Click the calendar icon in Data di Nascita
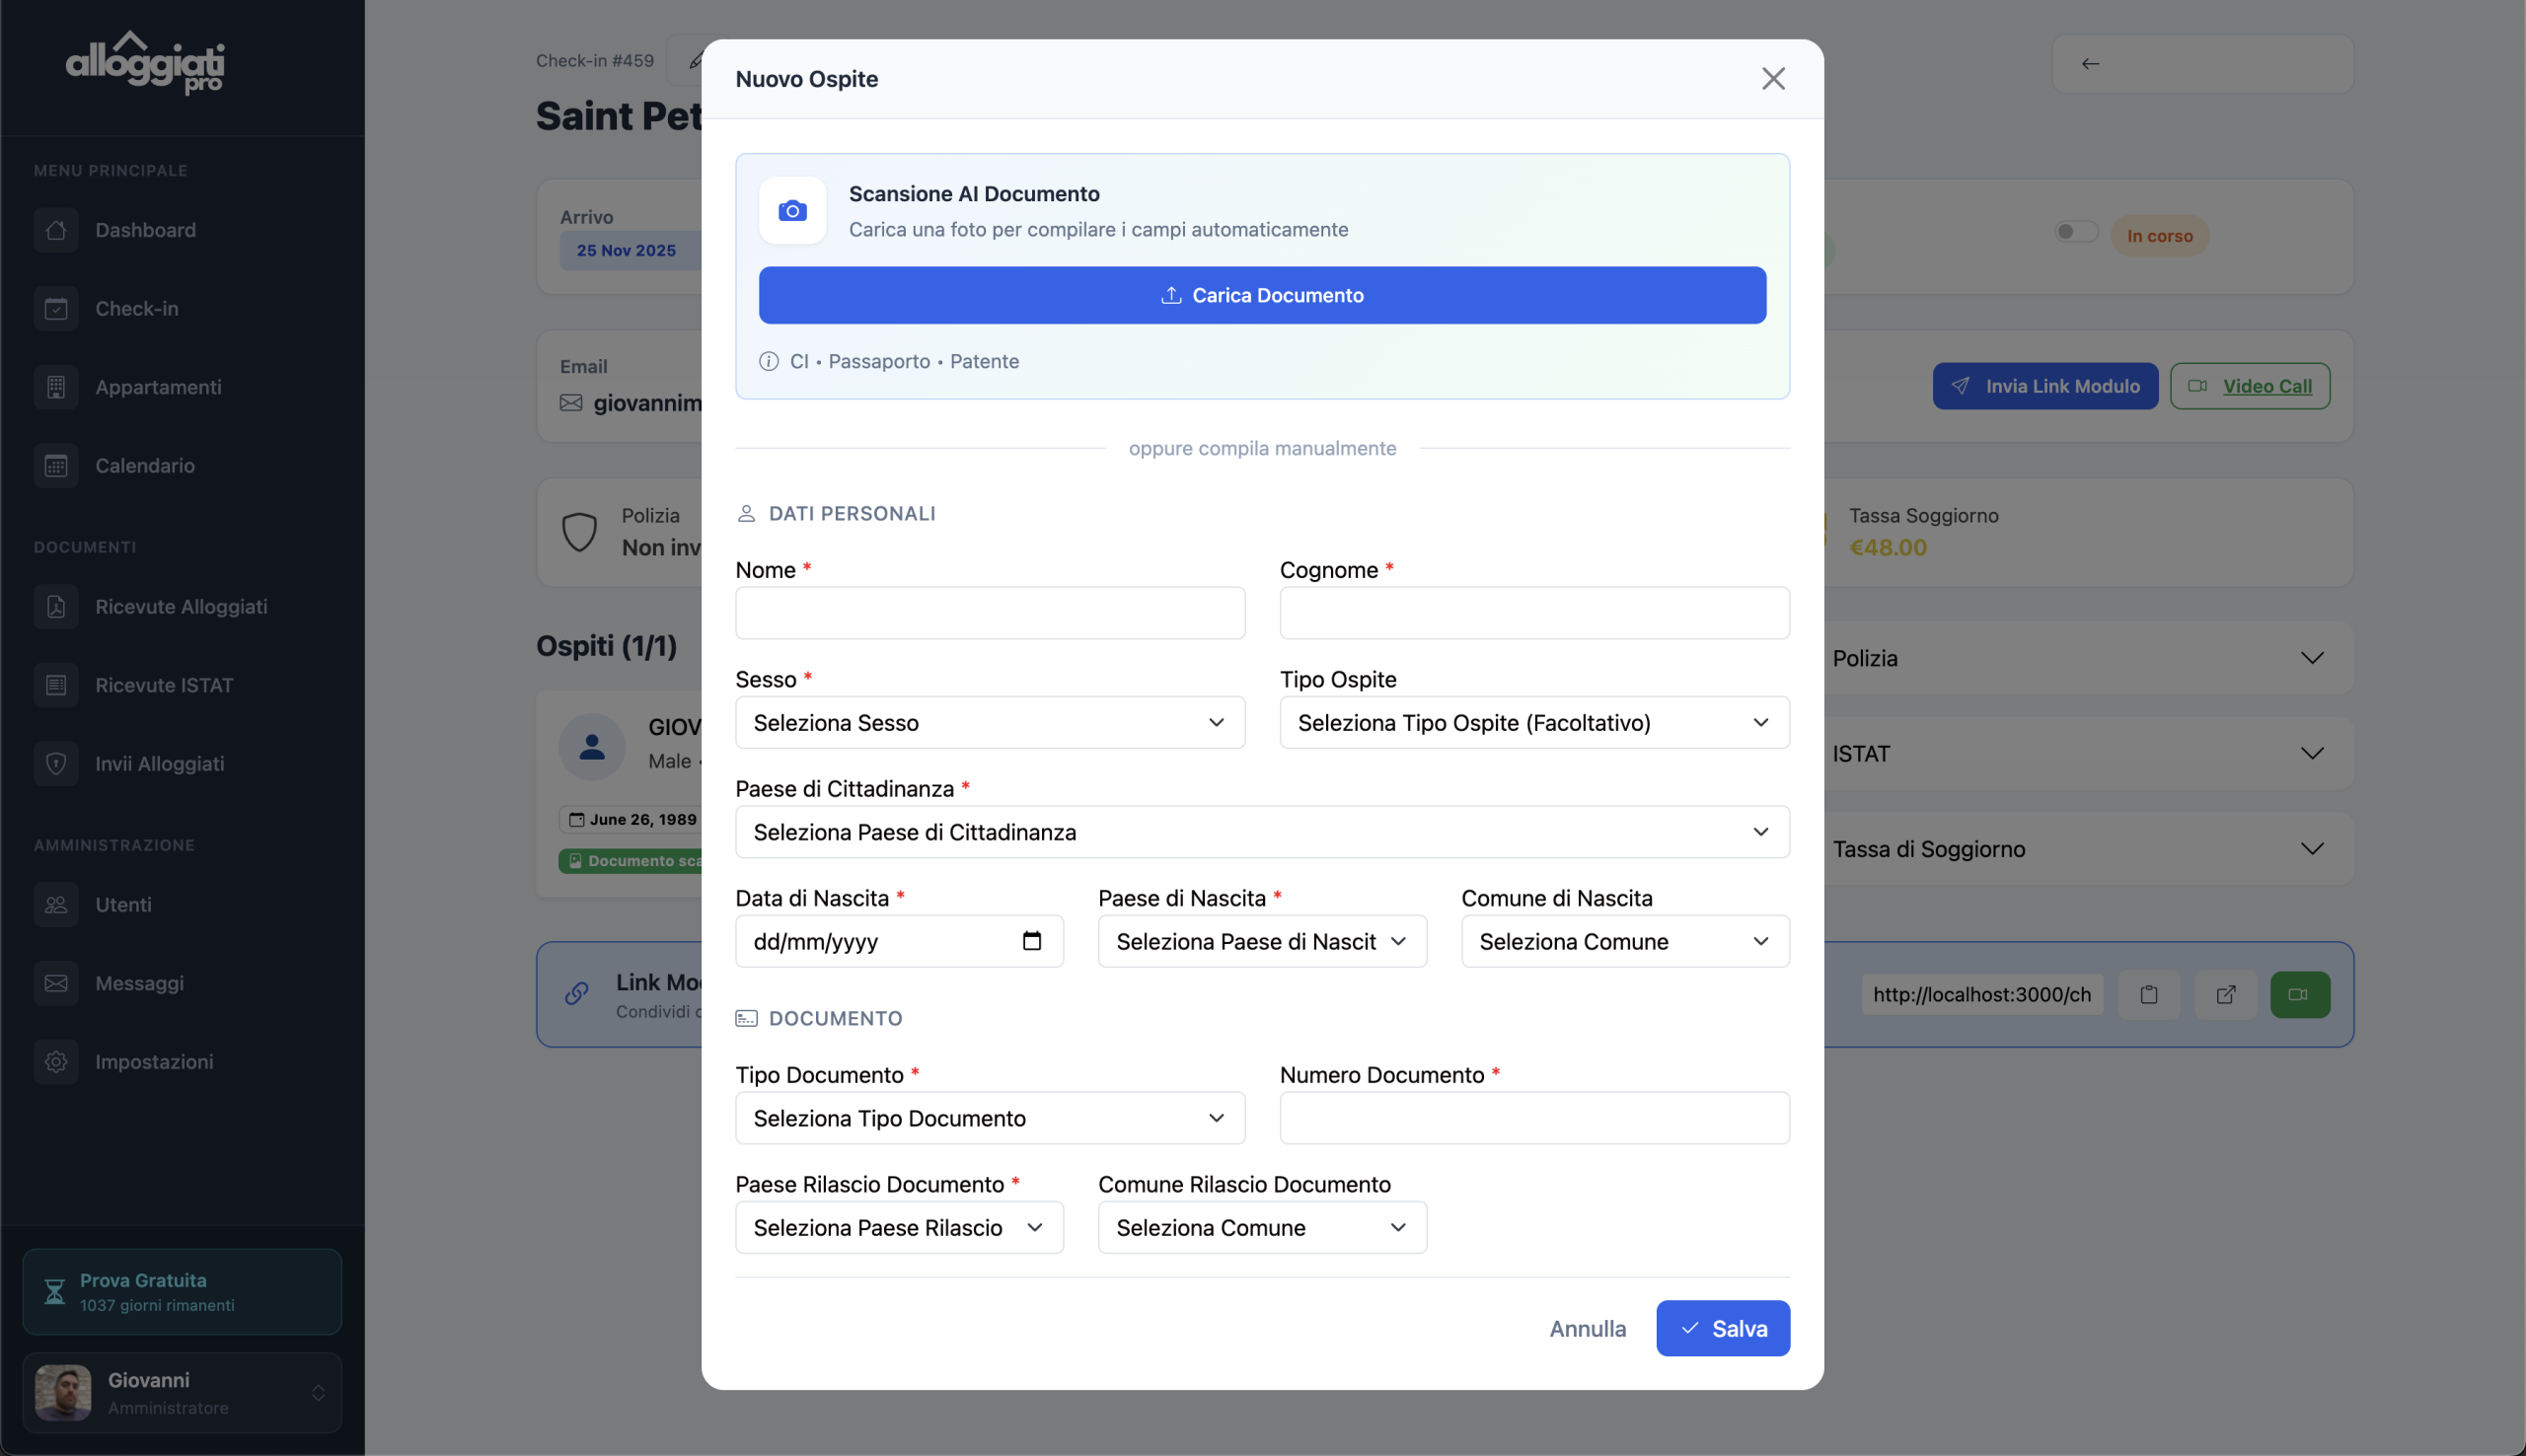 [x=1031, y=941]
